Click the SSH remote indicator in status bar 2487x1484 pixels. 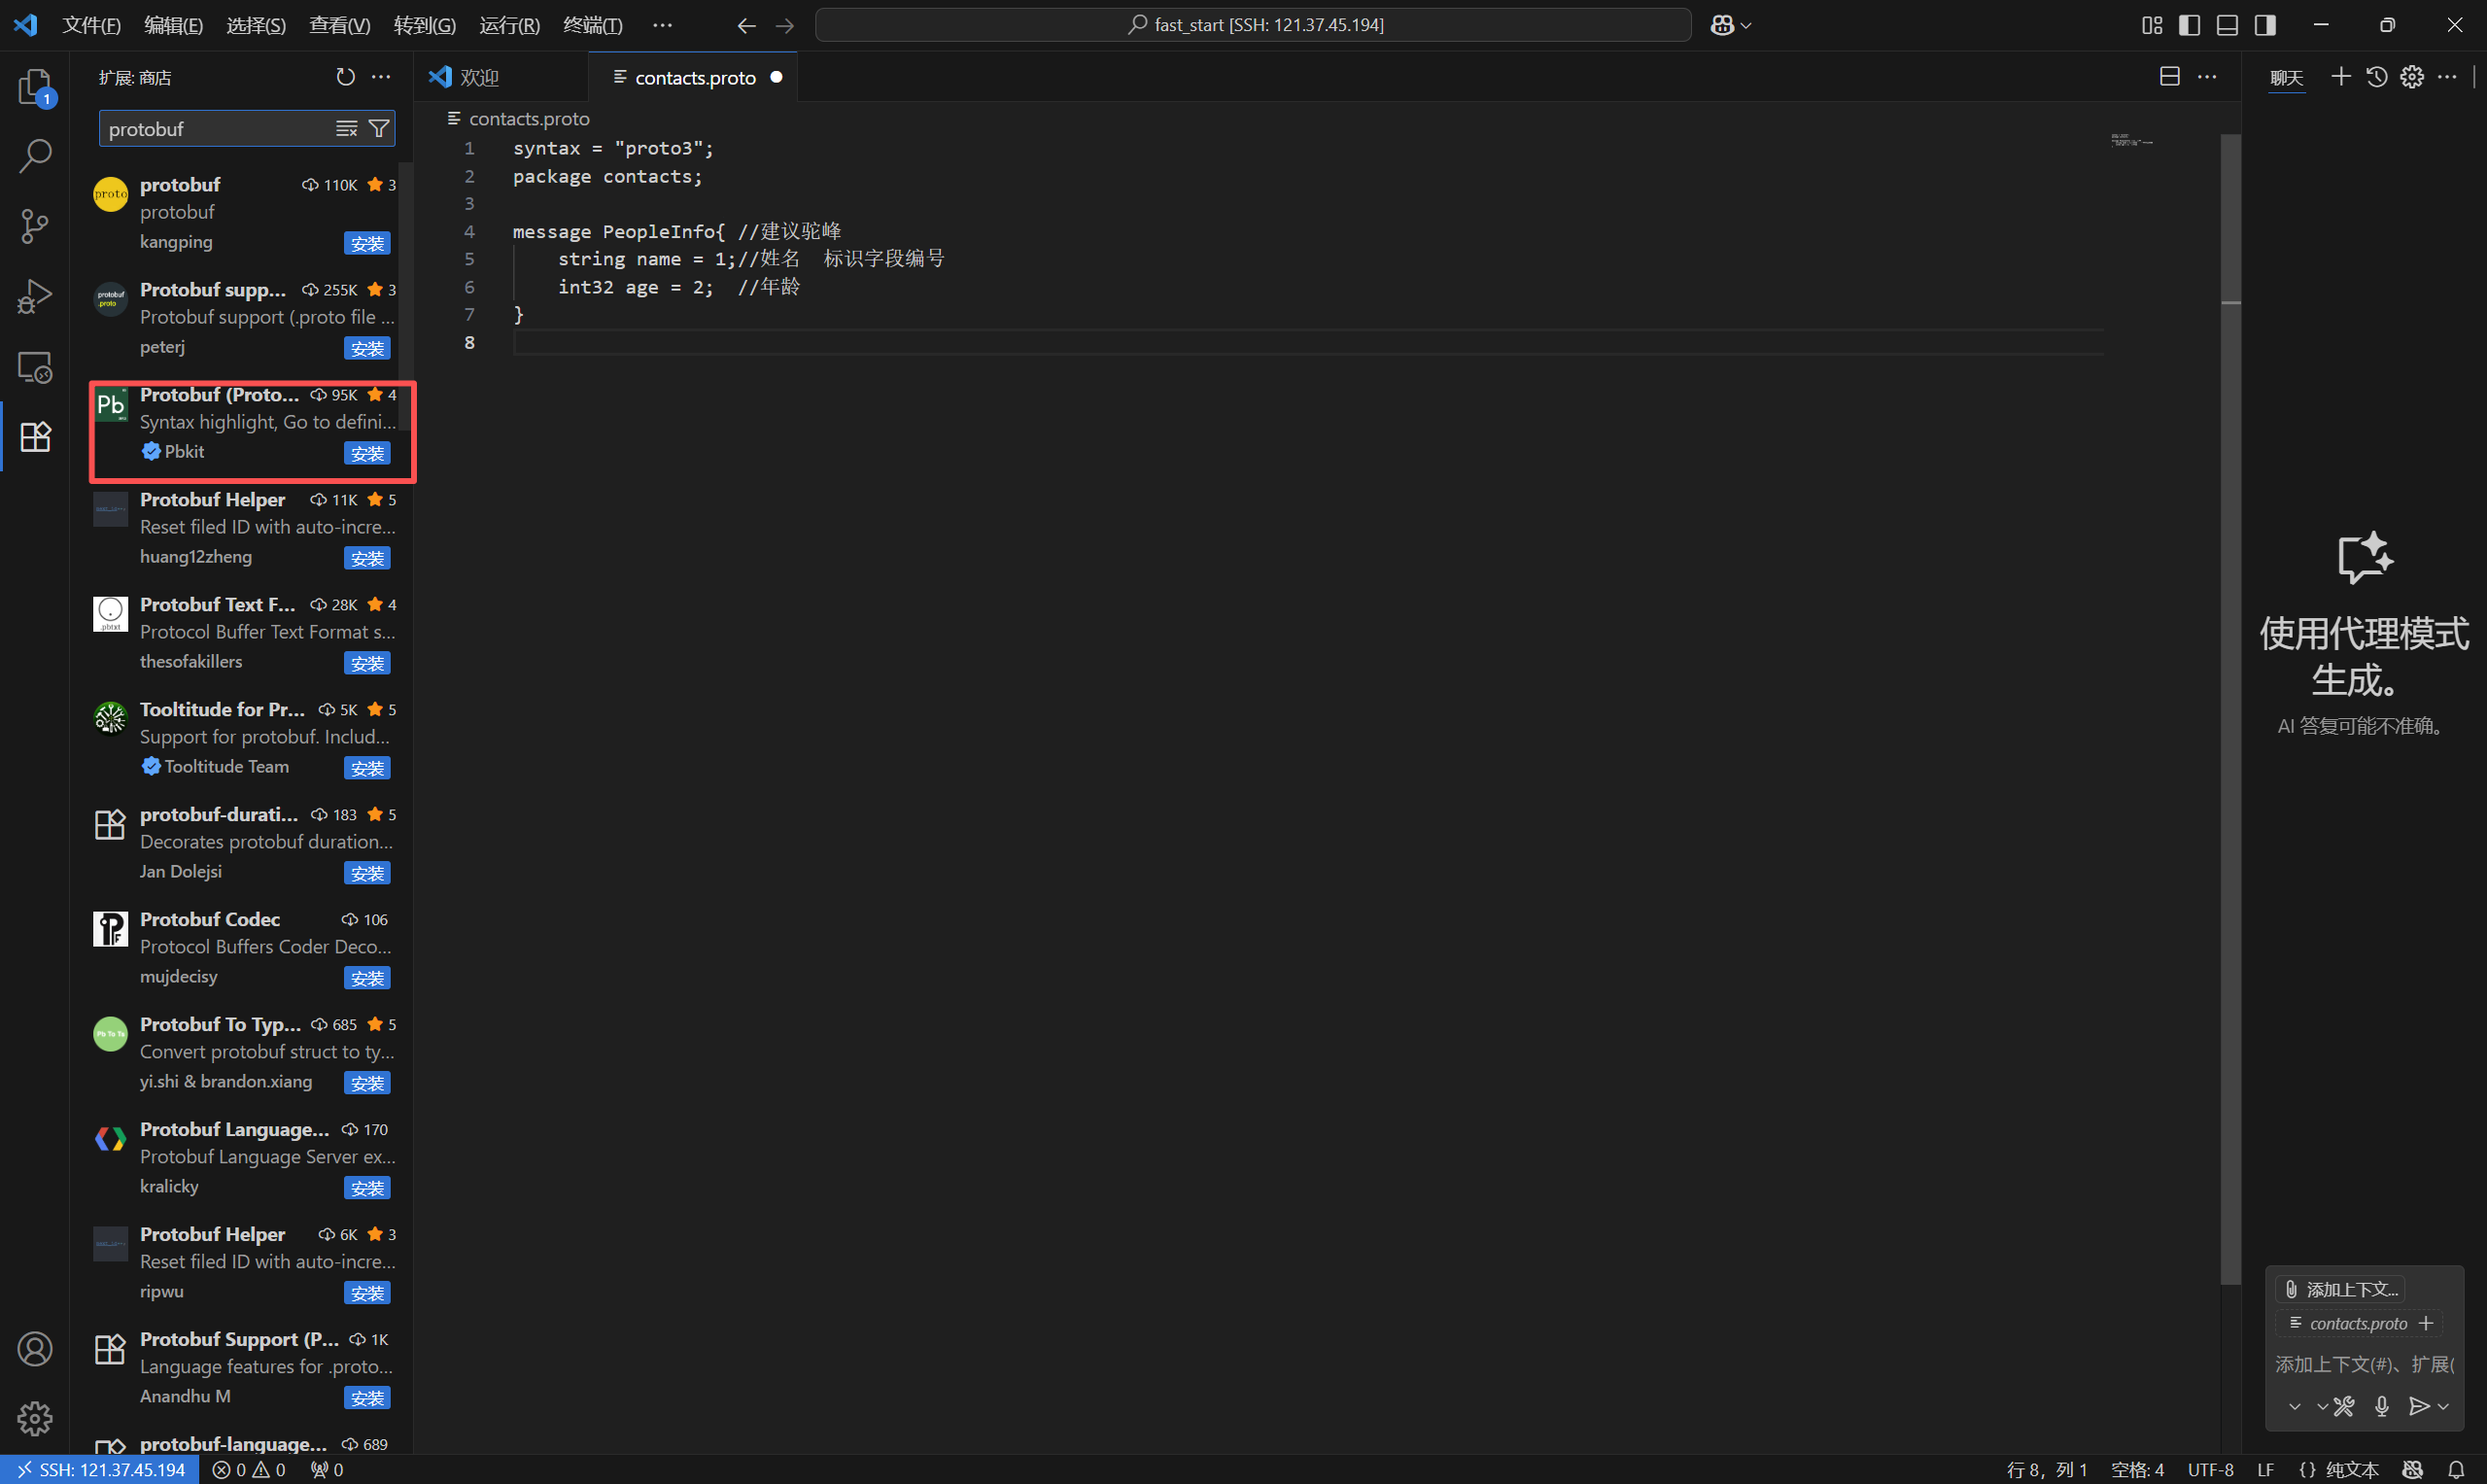101,1469
